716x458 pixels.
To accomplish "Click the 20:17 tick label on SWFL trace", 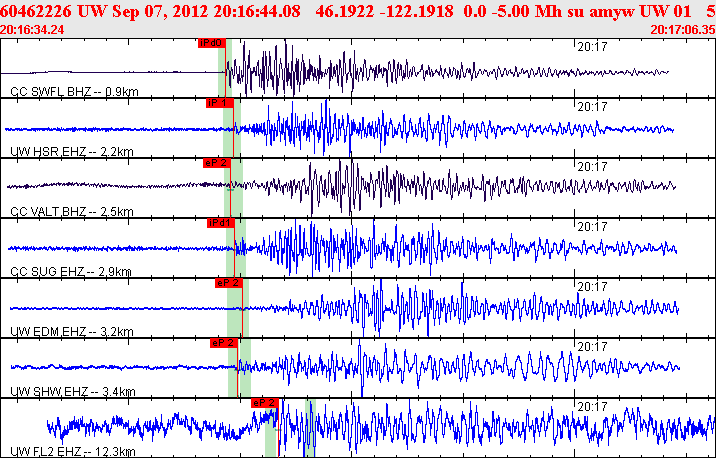I will [x=592, y=47].
